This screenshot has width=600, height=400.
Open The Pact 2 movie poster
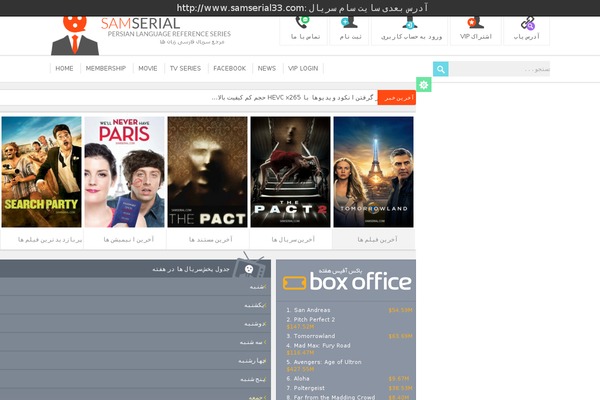[290, 172]
